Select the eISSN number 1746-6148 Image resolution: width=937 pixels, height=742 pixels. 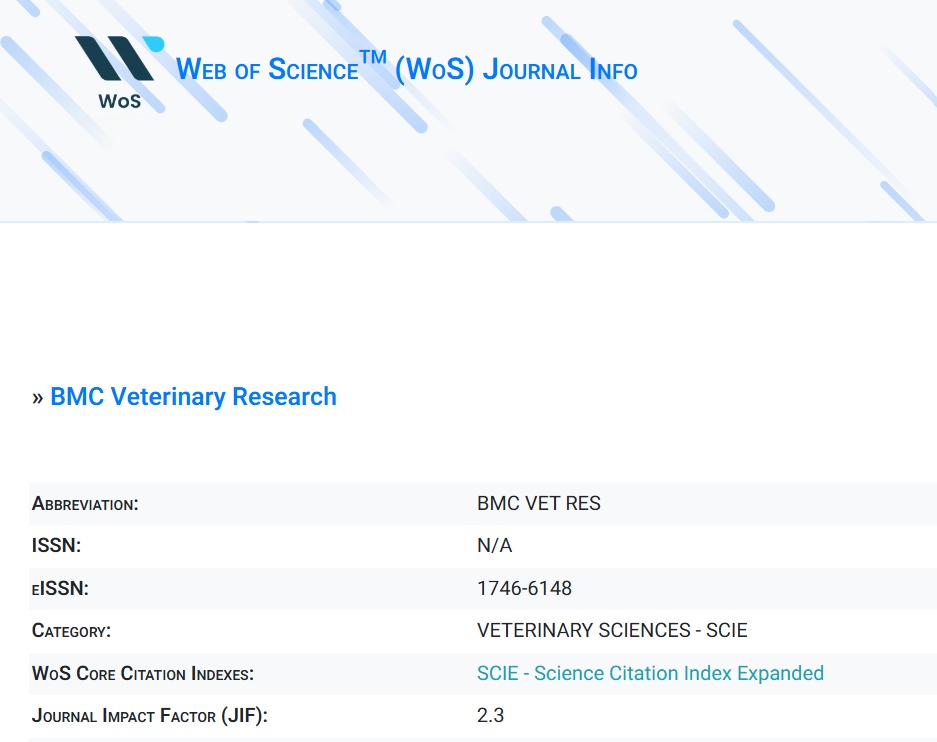pos(524,589)
